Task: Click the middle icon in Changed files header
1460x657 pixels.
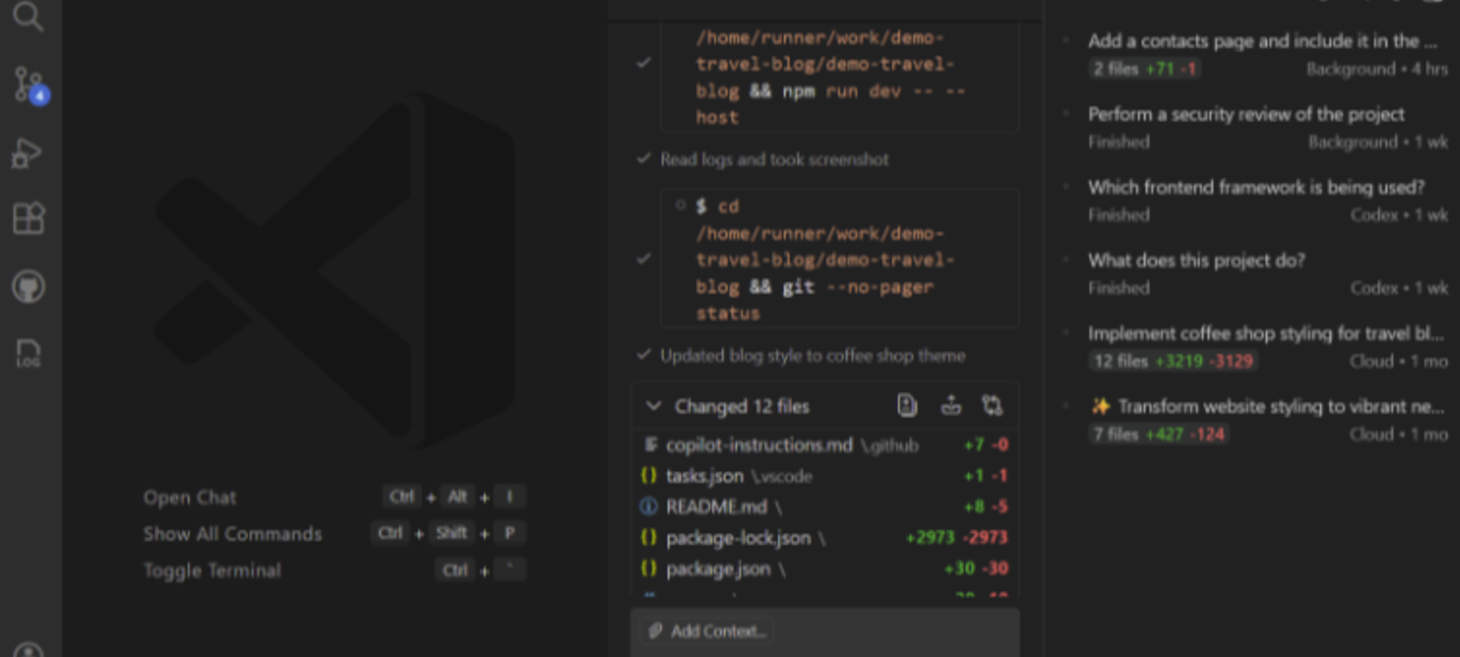Action: coord(950,405)
